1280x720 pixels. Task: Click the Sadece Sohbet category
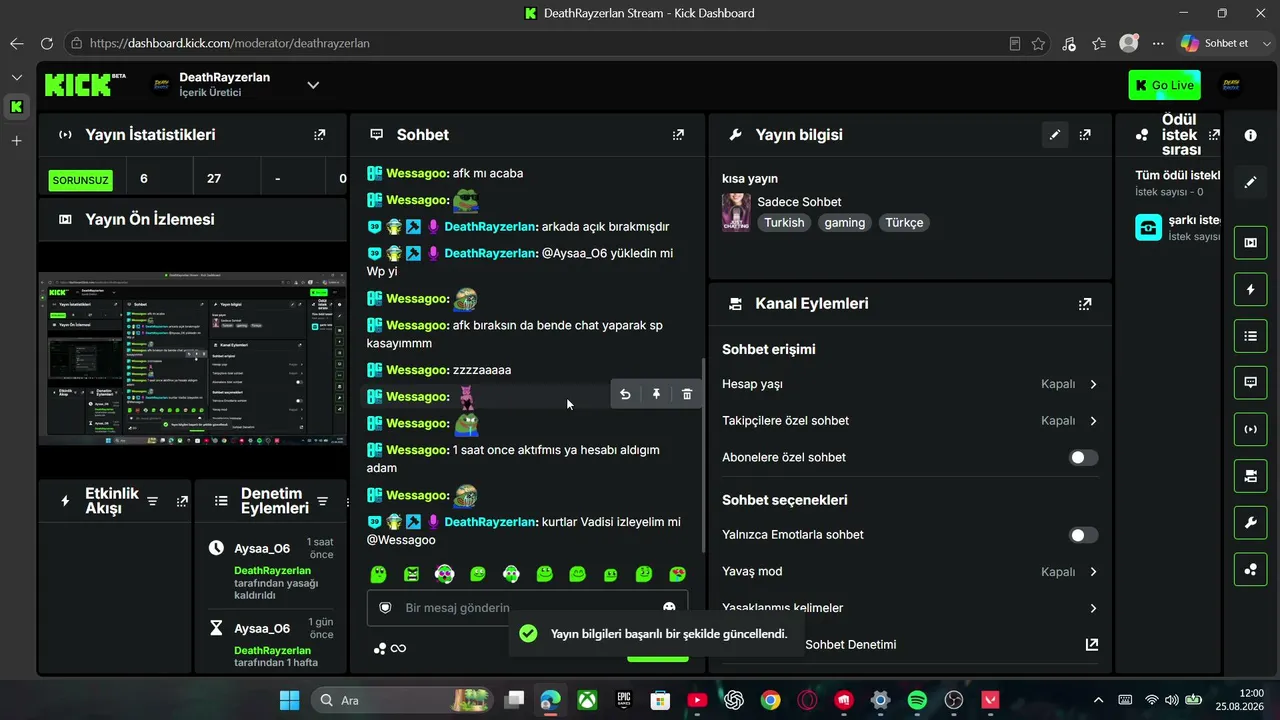coord(799,202)
